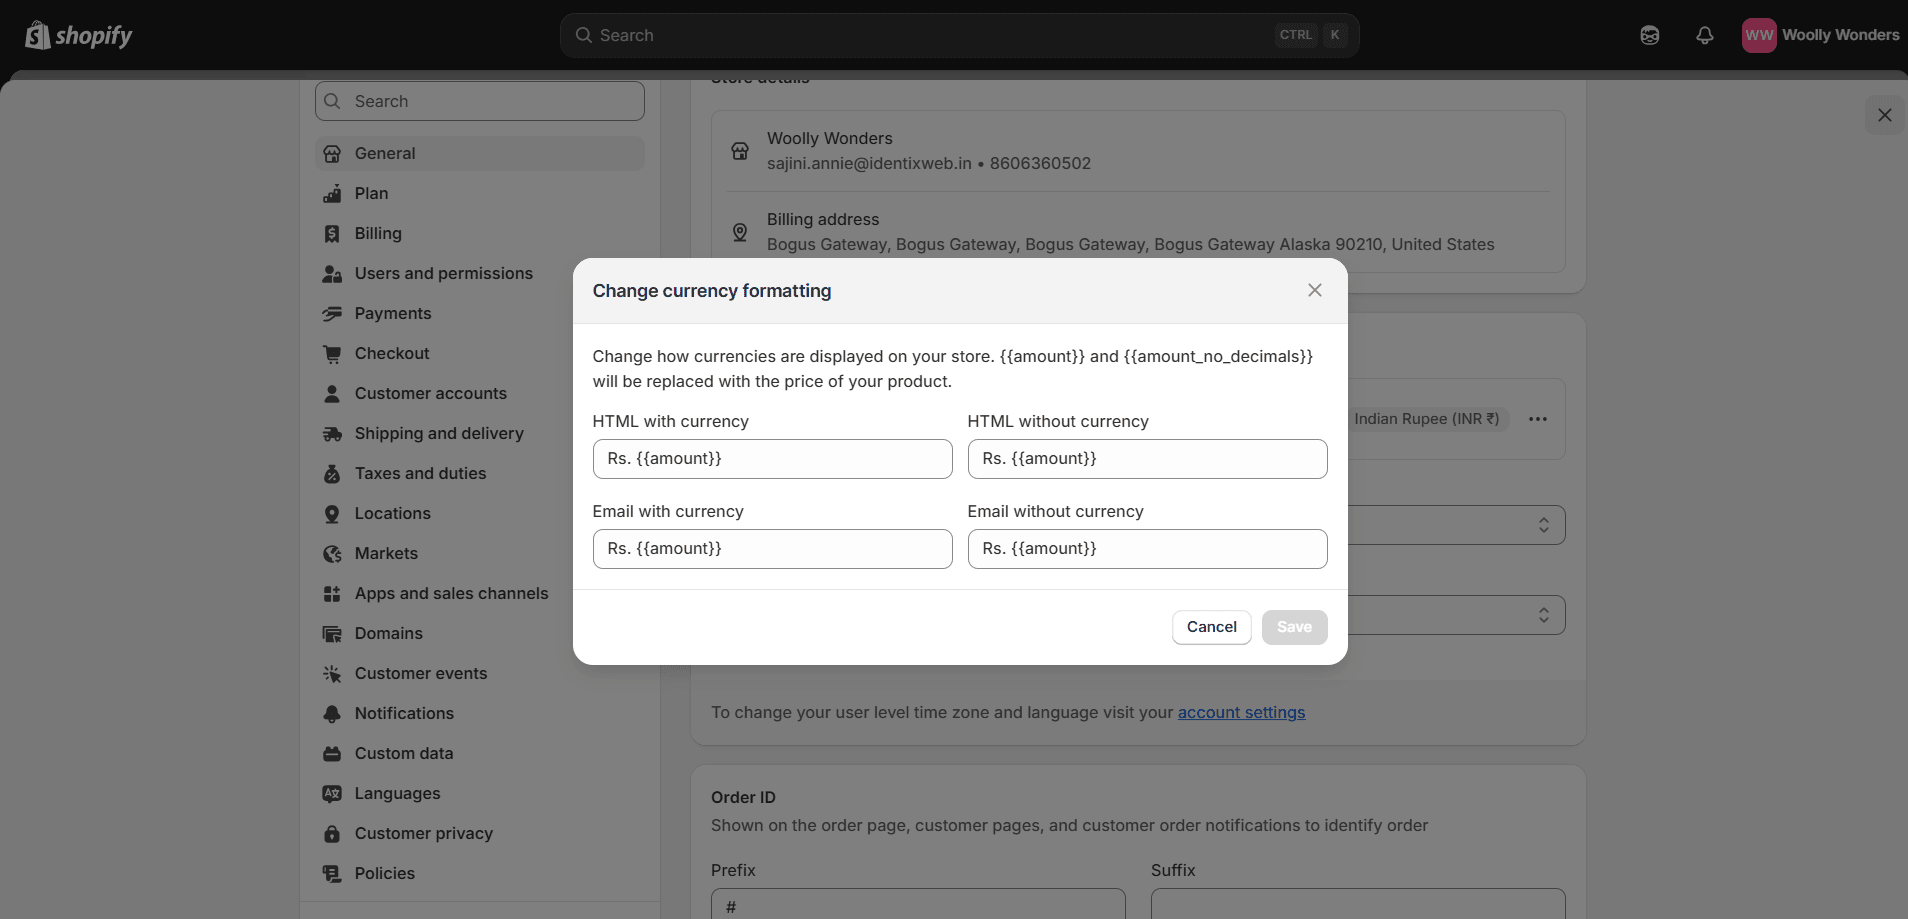Cancel the currency formatting changes
The width and height of the screenshot is (1908, 919).
pos(1211,627)
